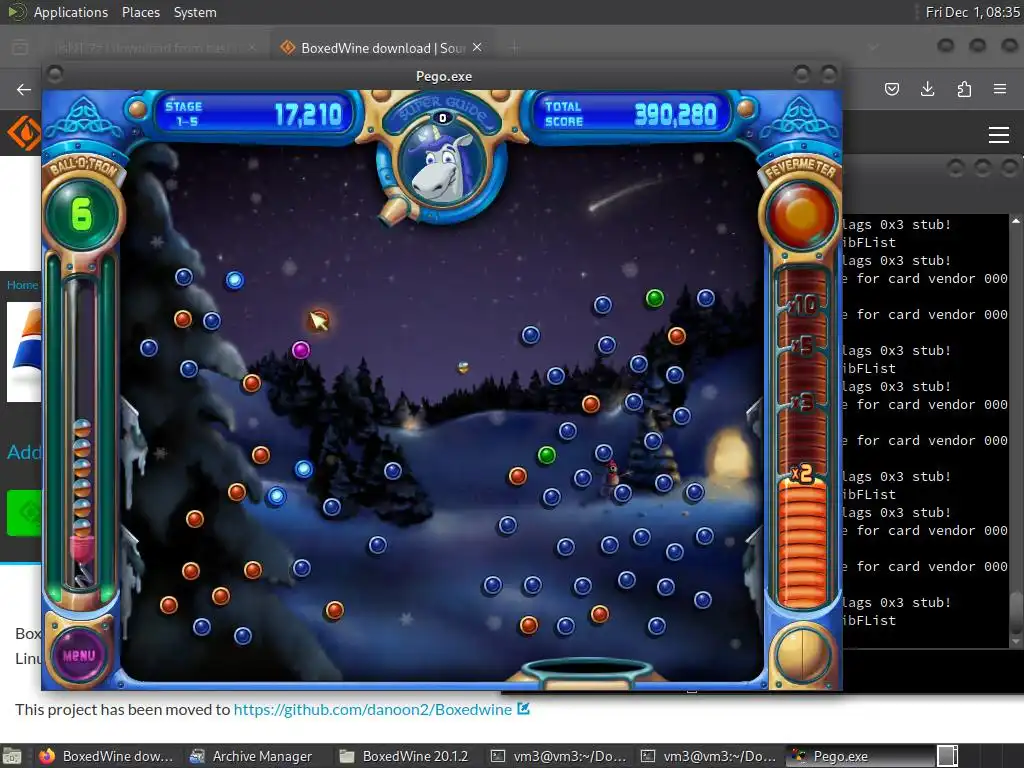Screen dimensions: 1024x768
Task: Open the Applications menu
Action: click(71, 12)
